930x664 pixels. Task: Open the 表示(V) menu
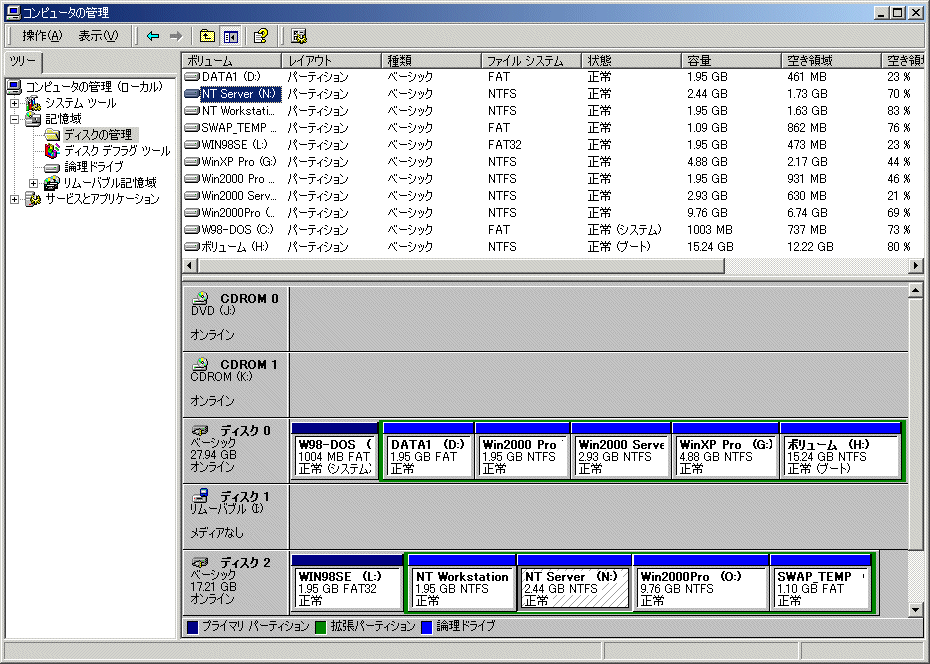coord(98,36)
